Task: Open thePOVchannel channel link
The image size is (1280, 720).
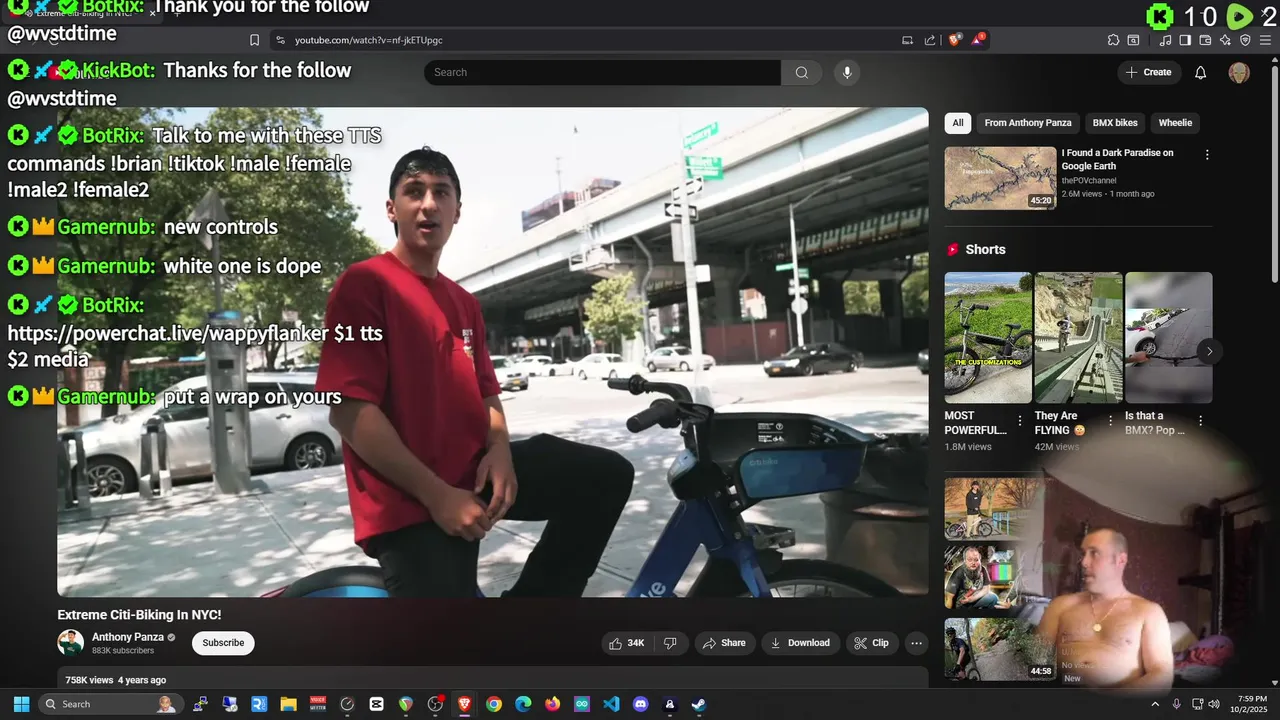Action: click(1089, 181)
